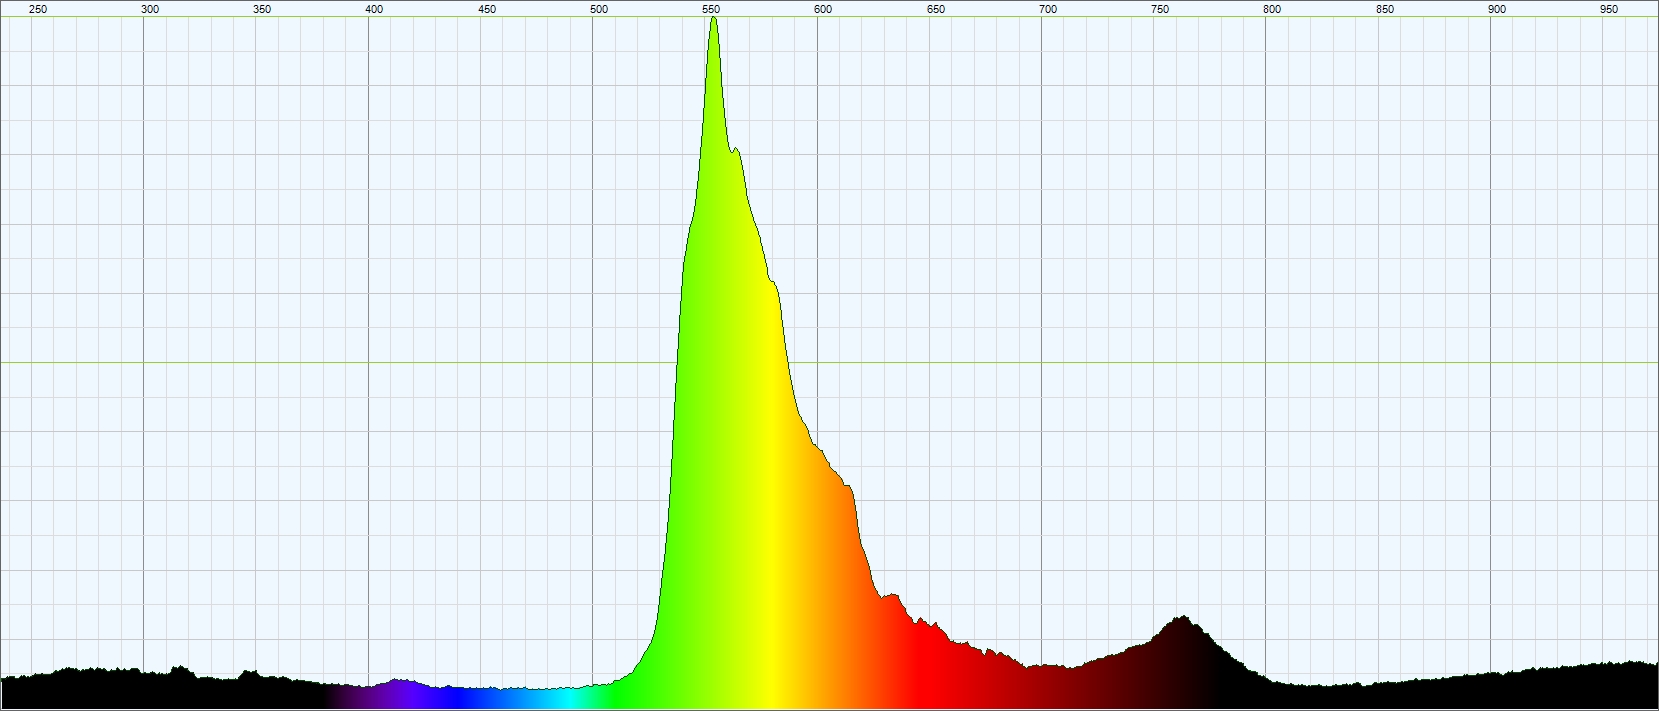Pick the 500 wavelength axis label
Viewport: 1659px width, 711px height.
tap(599, 9)
